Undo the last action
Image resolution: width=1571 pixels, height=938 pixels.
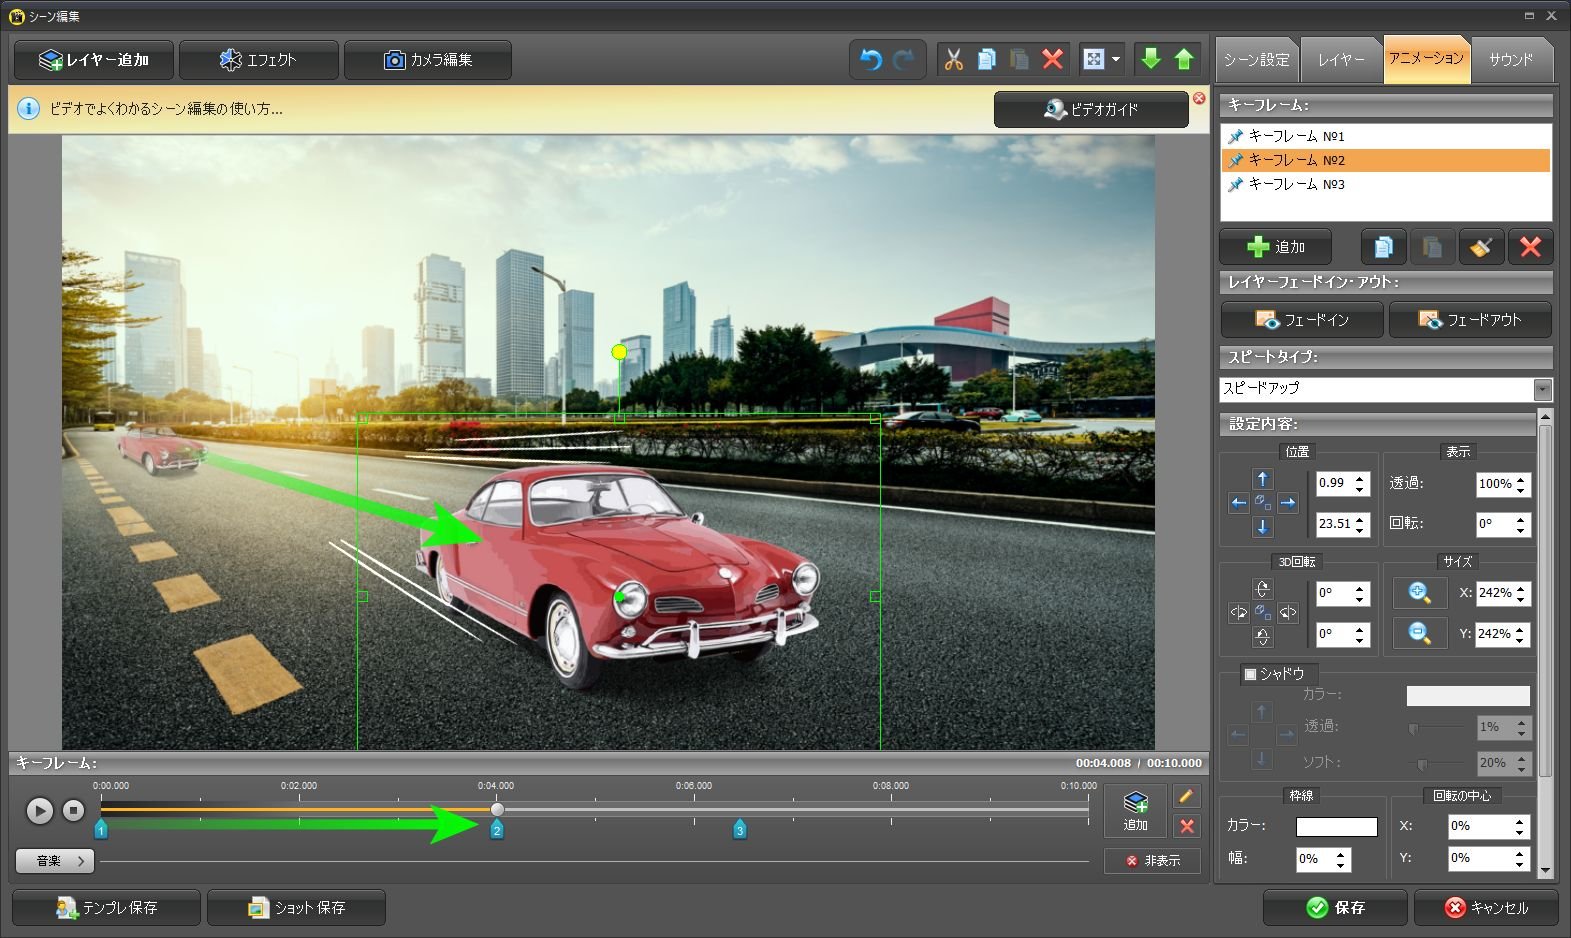871,60
